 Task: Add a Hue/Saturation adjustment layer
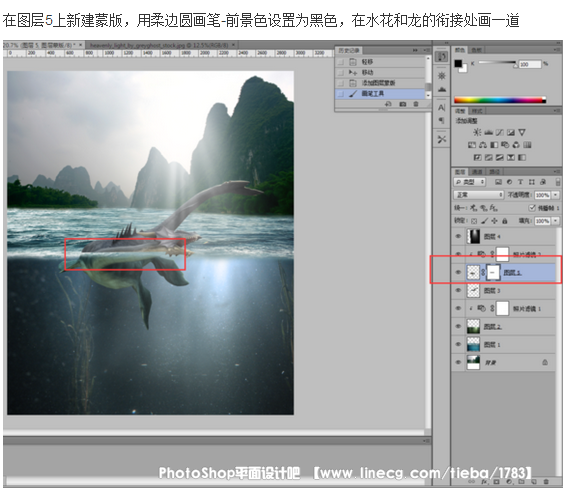point(472,145)
